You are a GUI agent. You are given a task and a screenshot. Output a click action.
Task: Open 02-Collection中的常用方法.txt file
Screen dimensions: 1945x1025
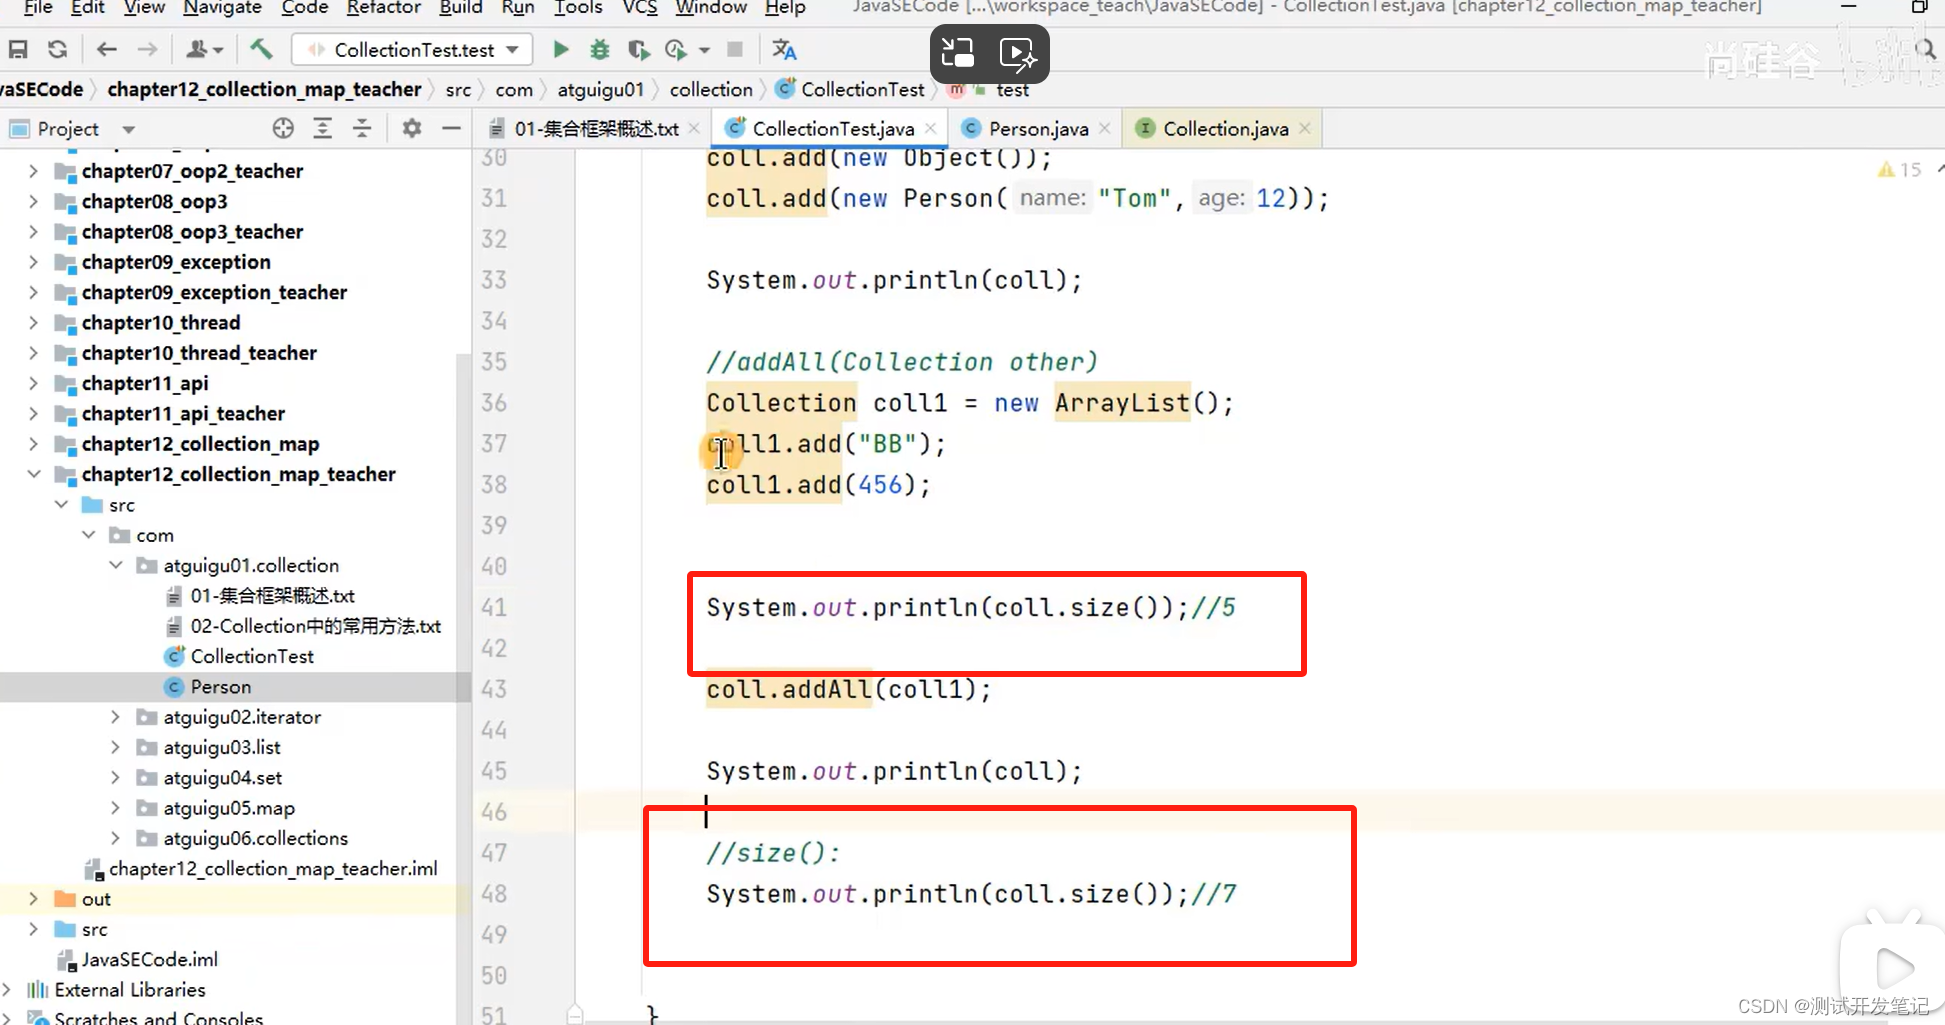click(x=316, y=626)
